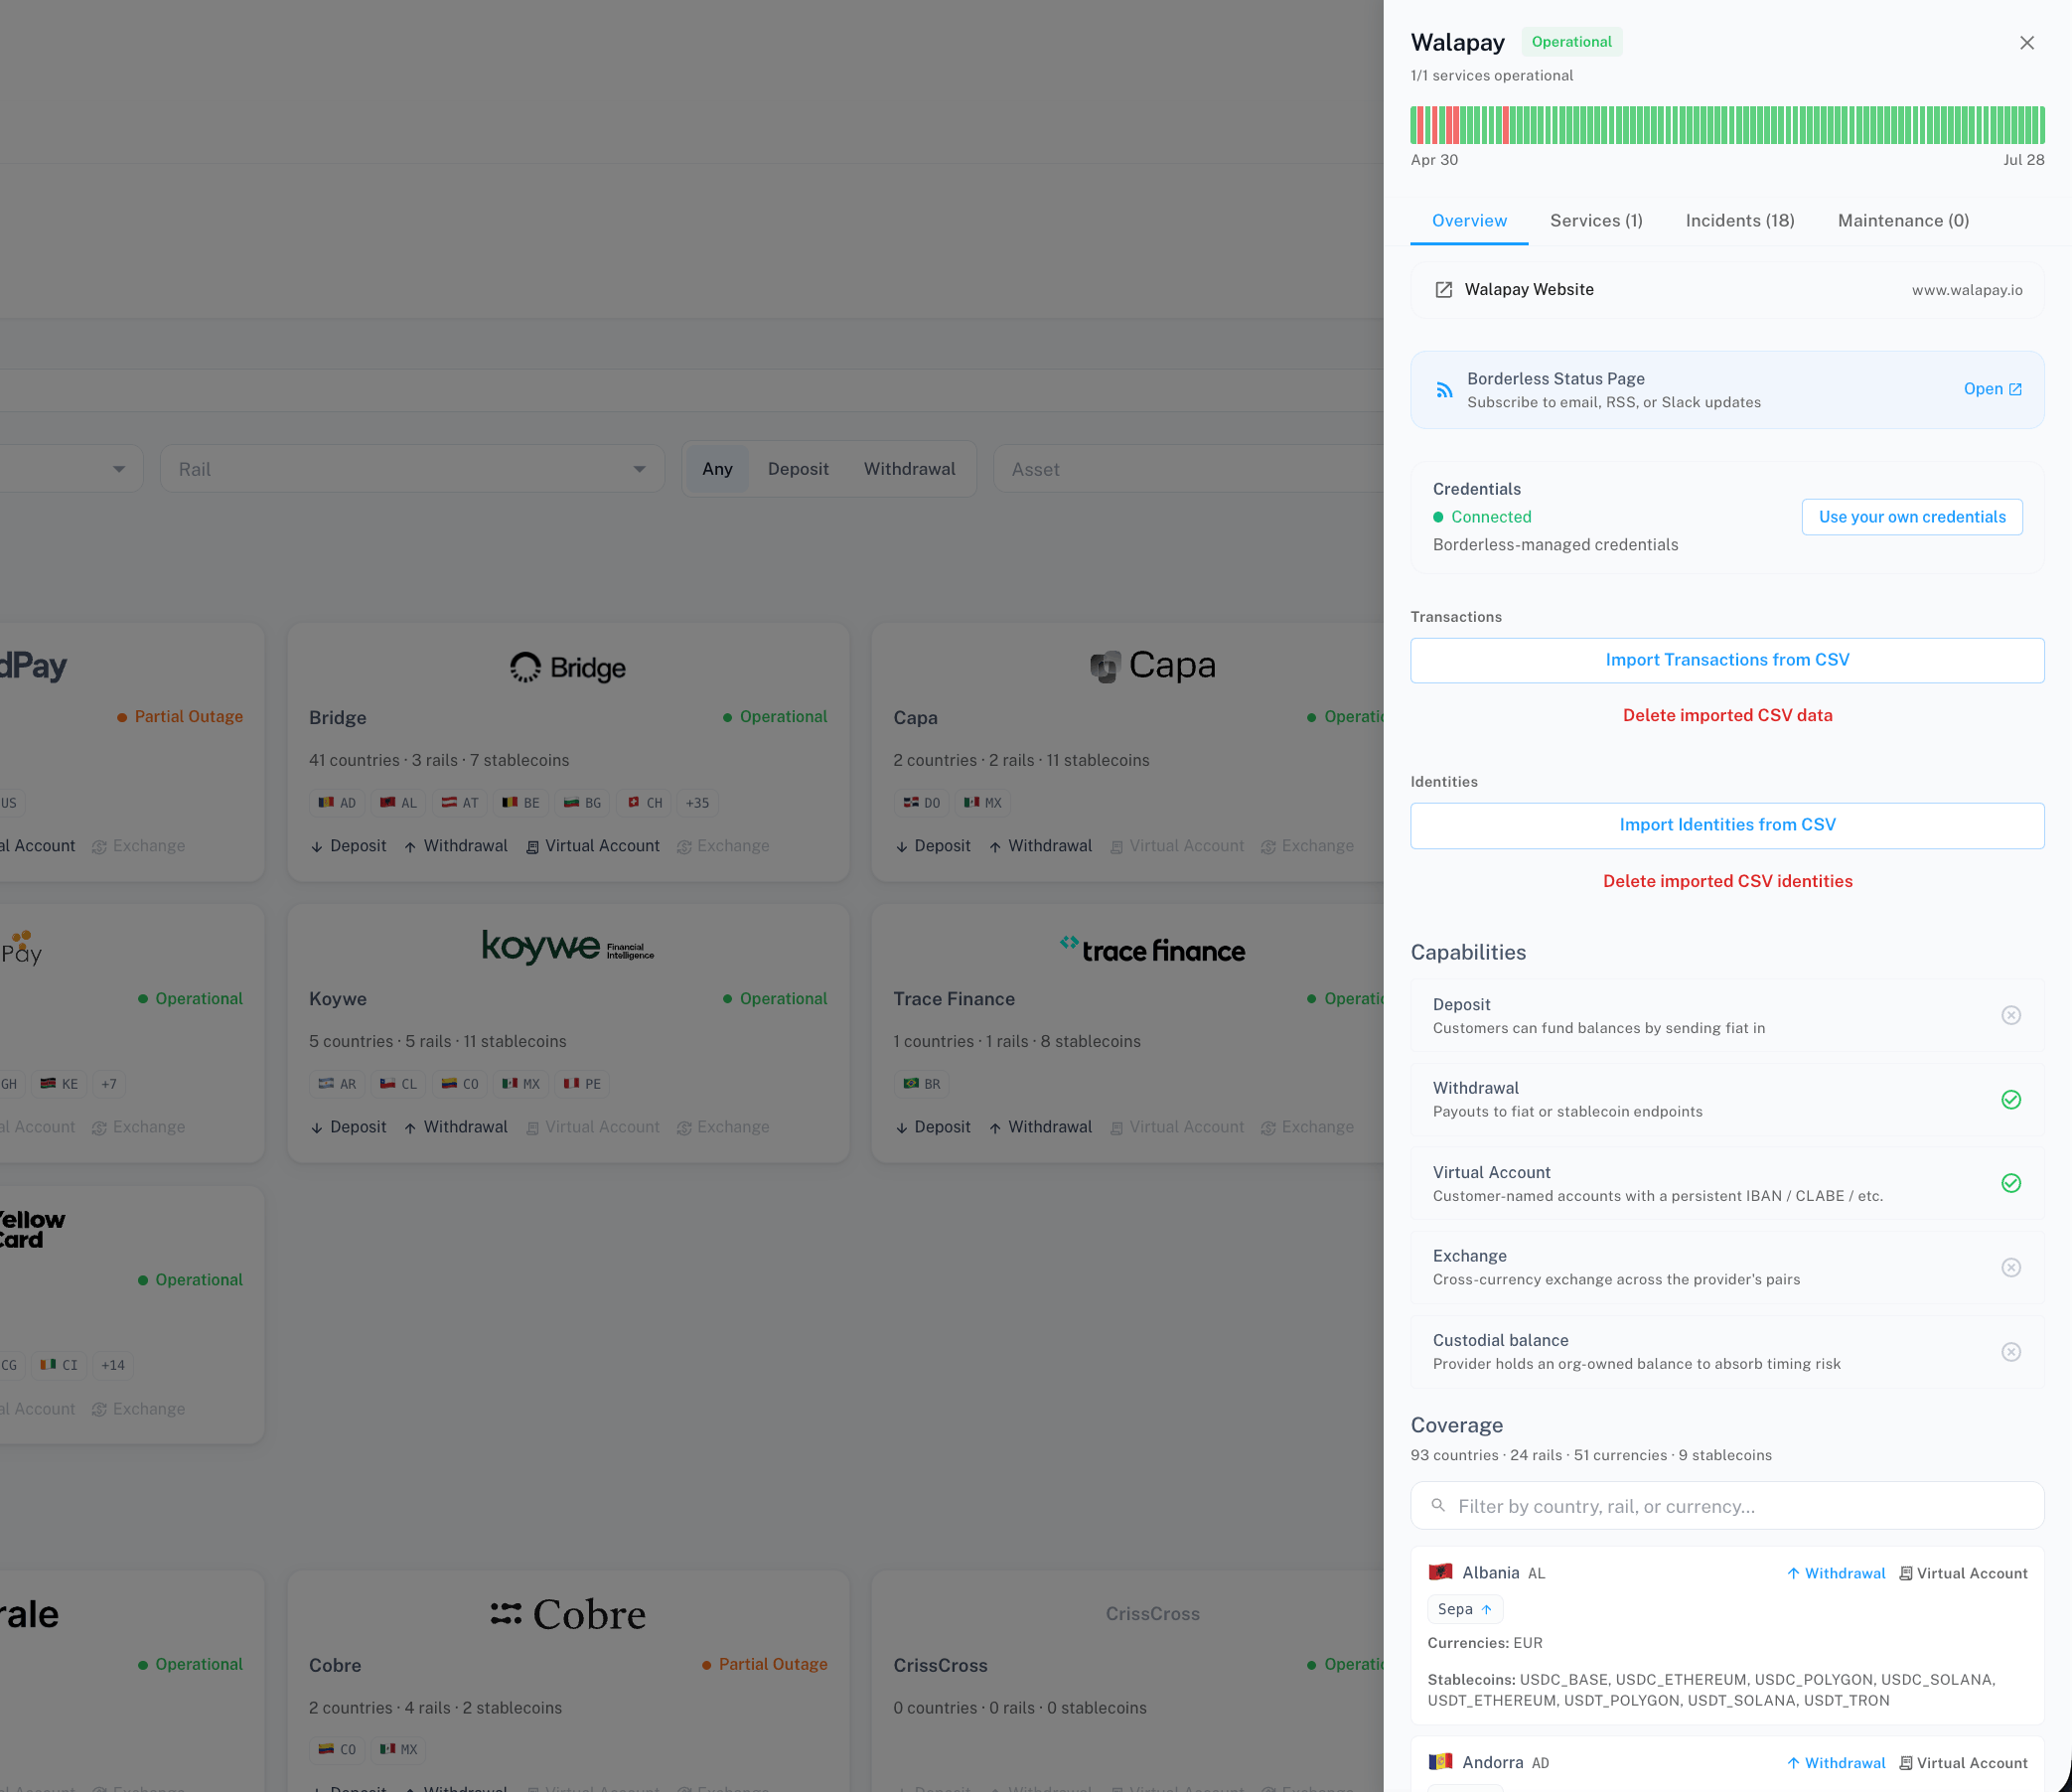2072x1792 pixels.
Task: Click Koywe card Withdrawal label
Action: (456, 1127)
